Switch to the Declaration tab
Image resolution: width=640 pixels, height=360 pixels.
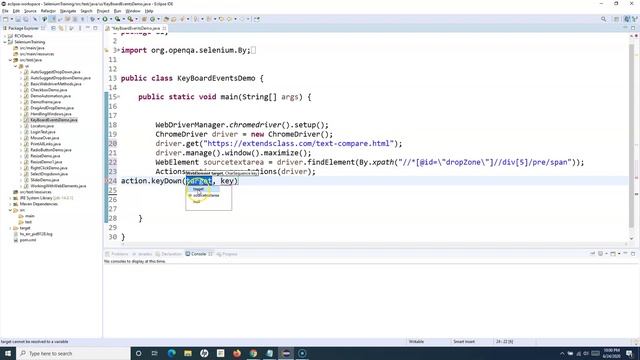pos(169,254)
